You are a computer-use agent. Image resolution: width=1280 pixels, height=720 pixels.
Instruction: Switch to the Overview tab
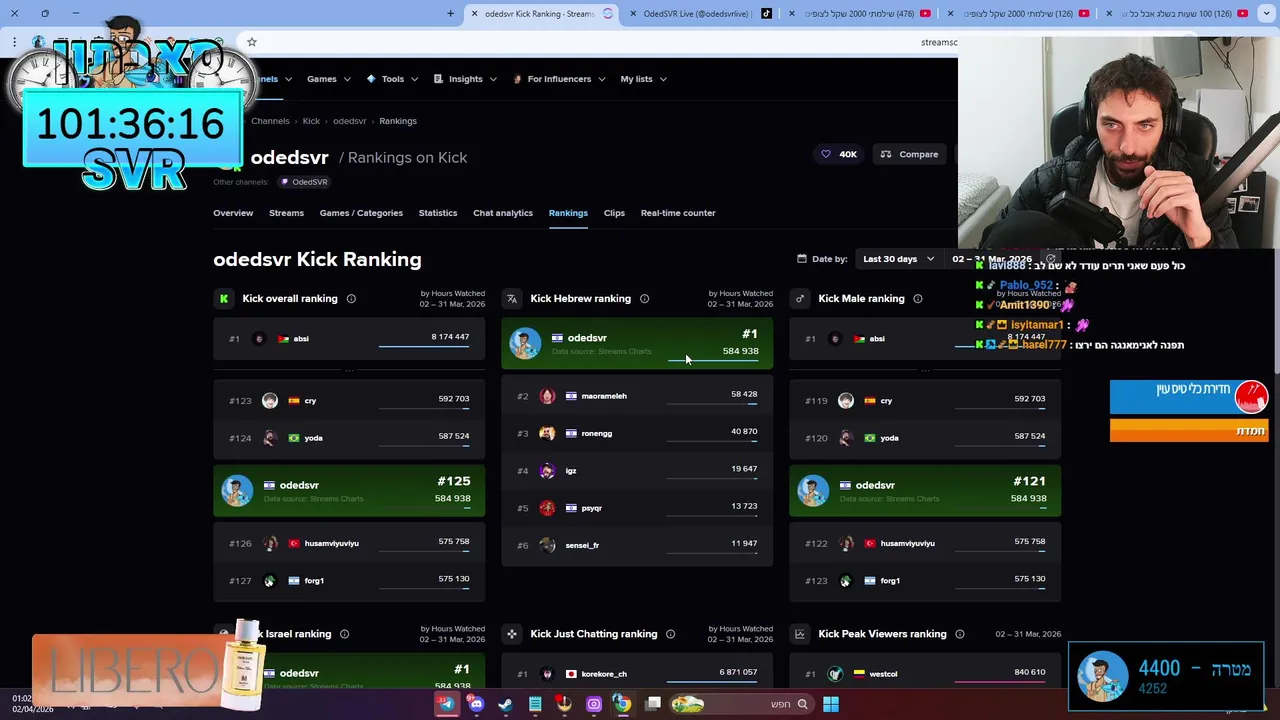[x=233, y=213]
